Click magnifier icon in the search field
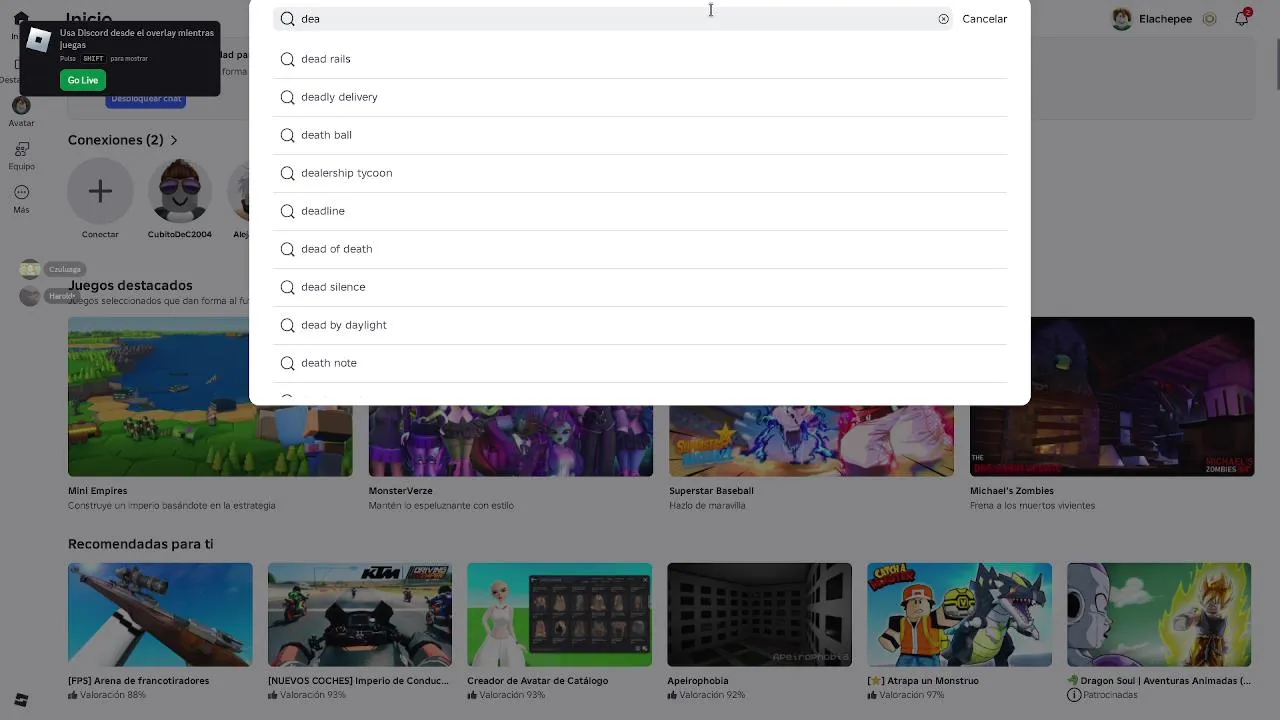The height and width of the screenshot is (720, 1280). (x=287, y=19)
